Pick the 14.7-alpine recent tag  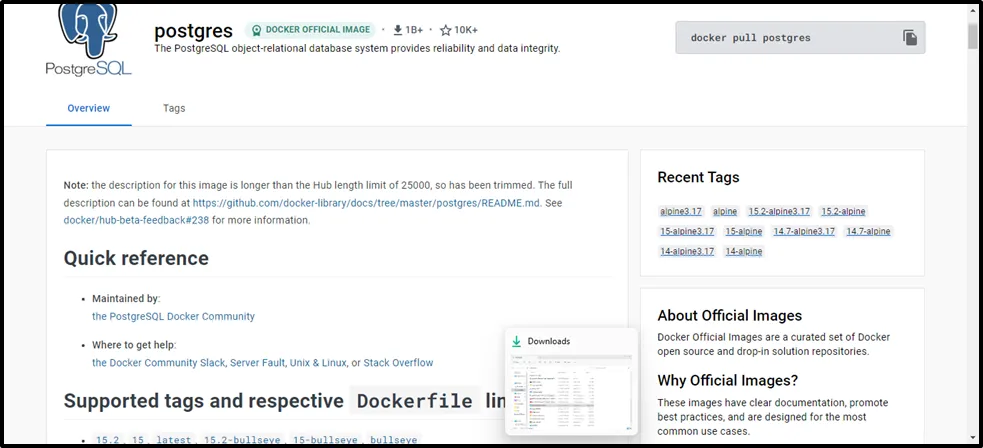pyautogui.click(x=868, y=232)
